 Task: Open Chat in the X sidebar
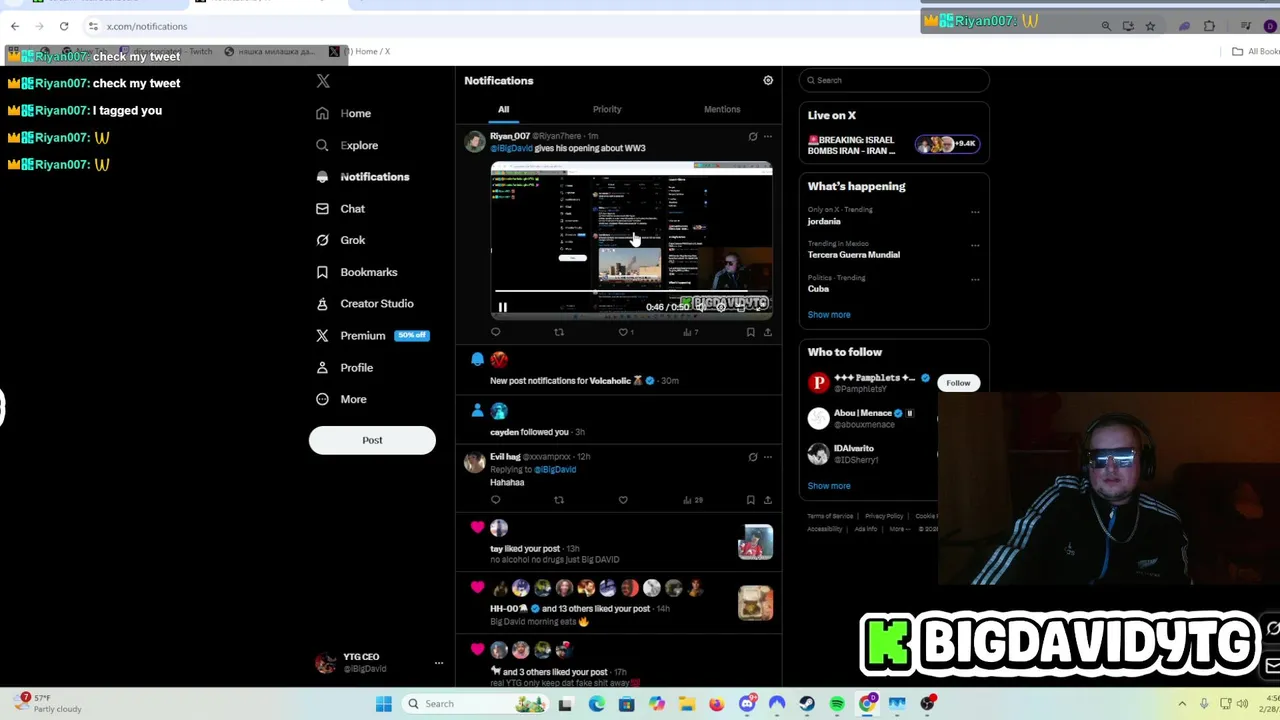(340, 209)
